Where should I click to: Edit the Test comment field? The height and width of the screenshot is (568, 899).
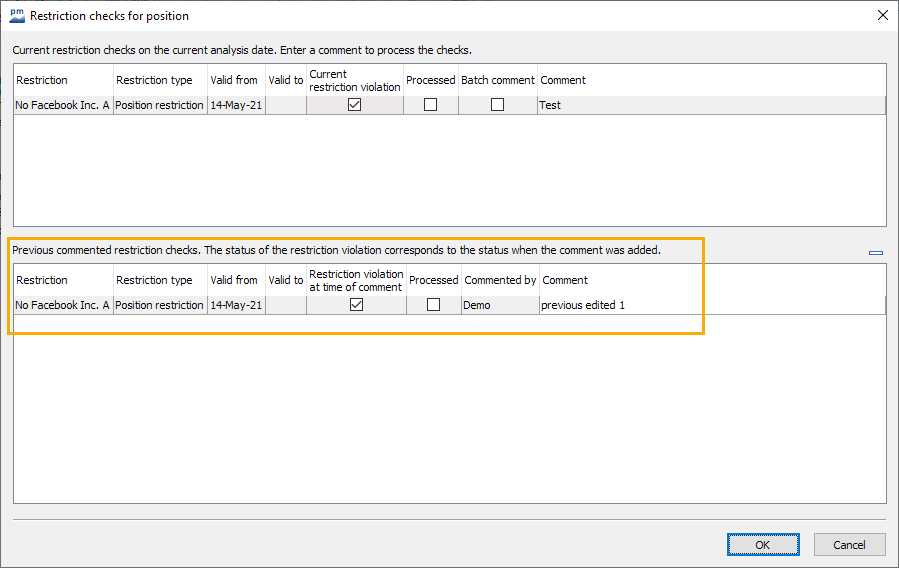pos(710,105)
